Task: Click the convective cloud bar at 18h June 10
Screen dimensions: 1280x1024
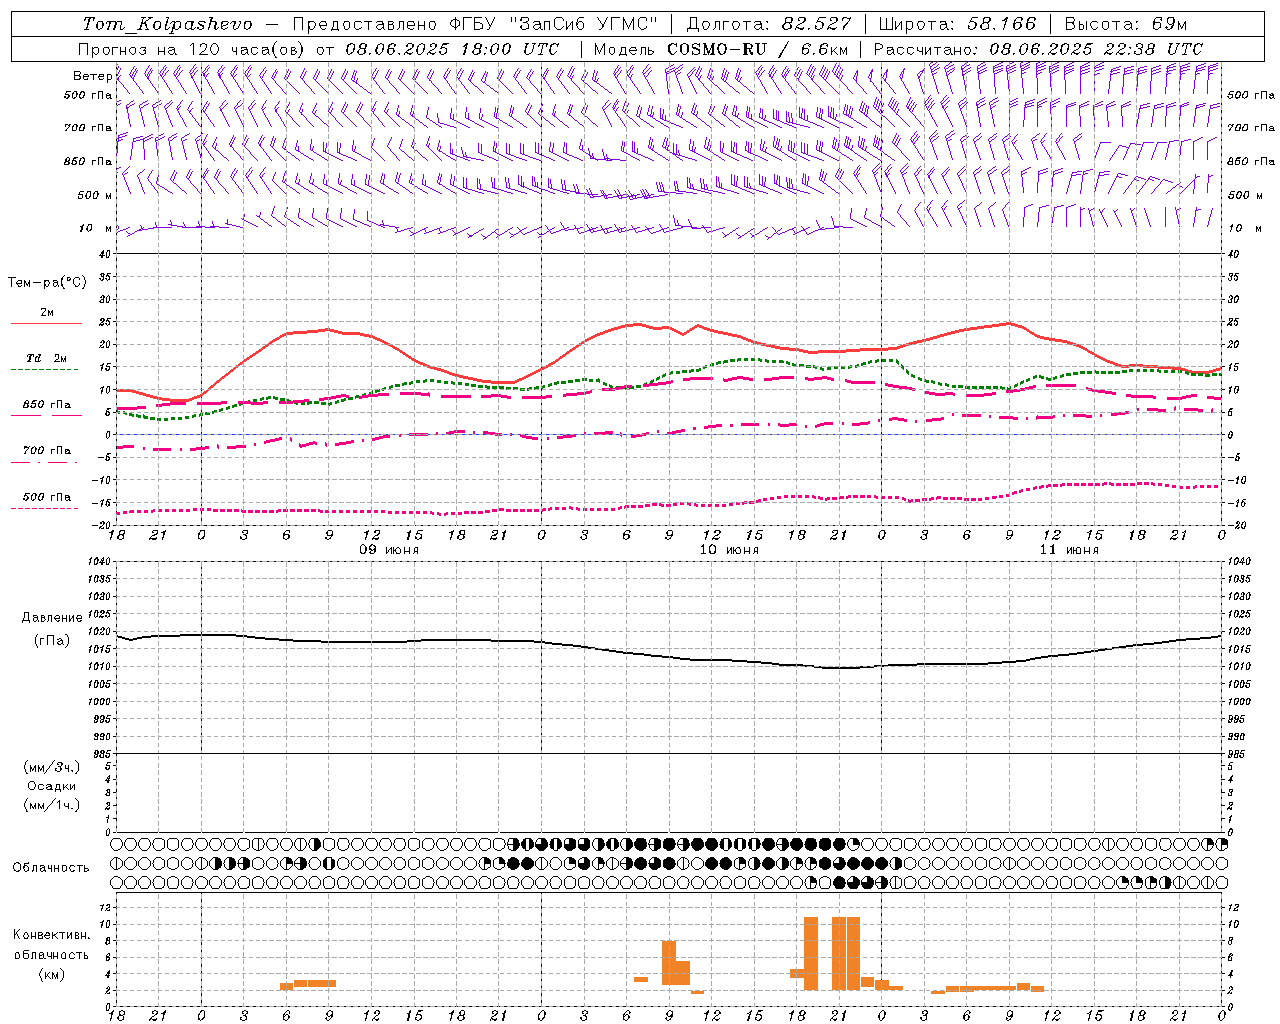Action: [x=797, y=973]
